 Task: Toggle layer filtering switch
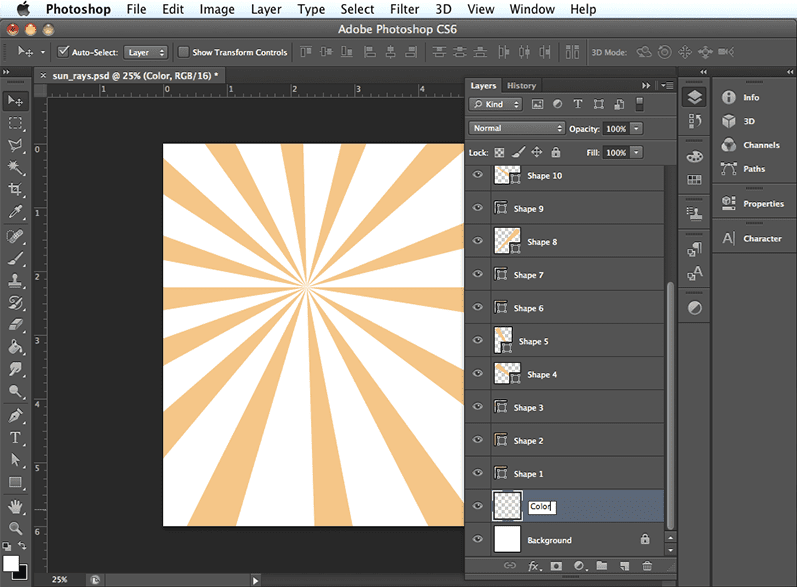pos(640,104)
